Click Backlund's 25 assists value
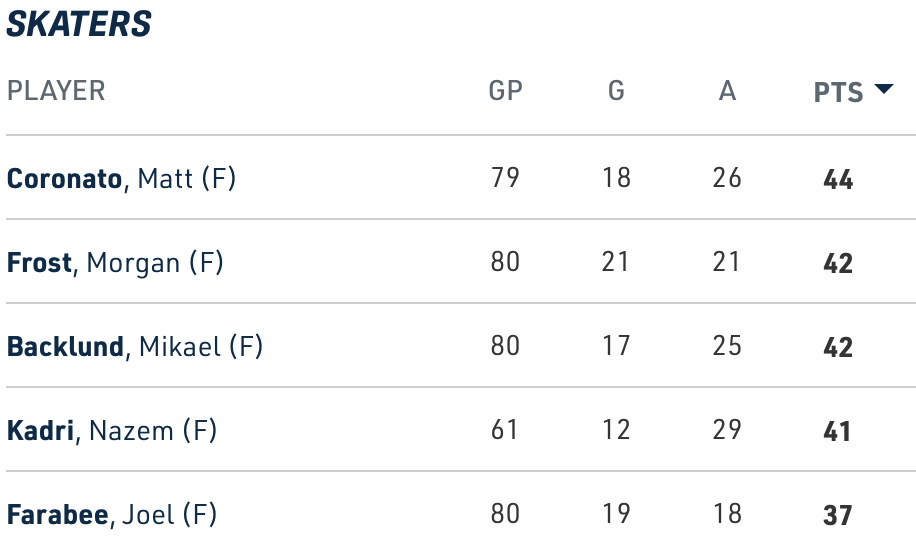 point(727,346)
